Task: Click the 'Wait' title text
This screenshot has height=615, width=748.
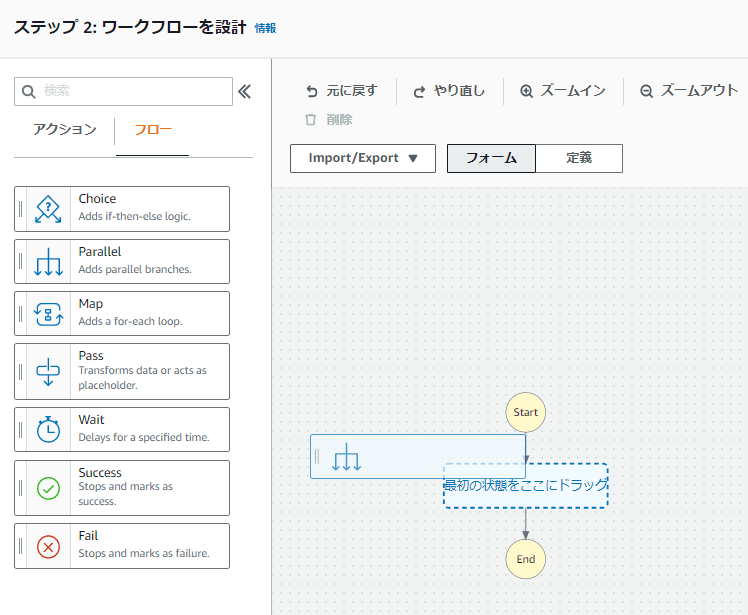Action: 92,419
